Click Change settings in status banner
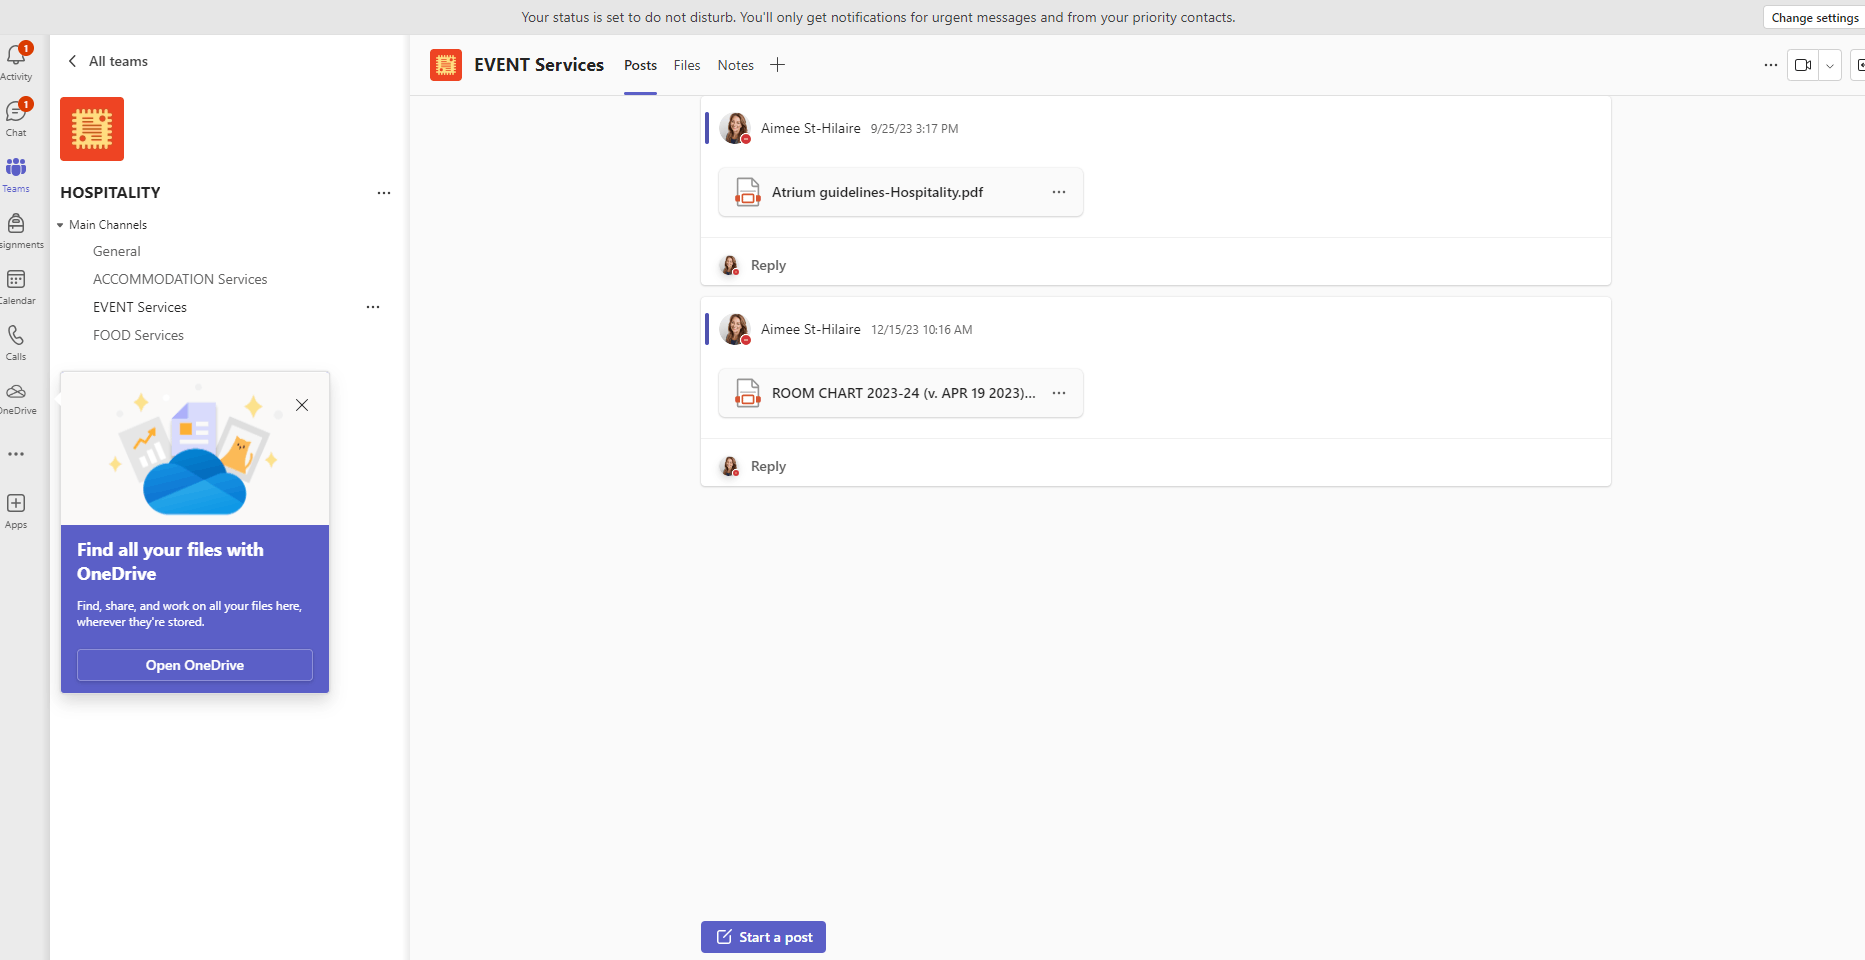Image resolution: width=1865 pixels, height=960 pixels. pyautogui.click(x=1814, y=17)
